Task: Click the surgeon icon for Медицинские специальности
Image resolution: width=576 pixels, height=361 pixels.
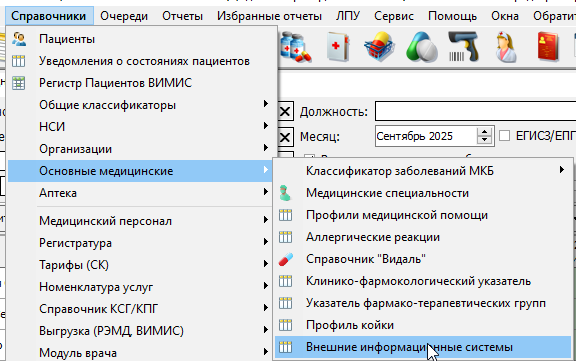Action: pyautogui.click(x=285, y=193)
